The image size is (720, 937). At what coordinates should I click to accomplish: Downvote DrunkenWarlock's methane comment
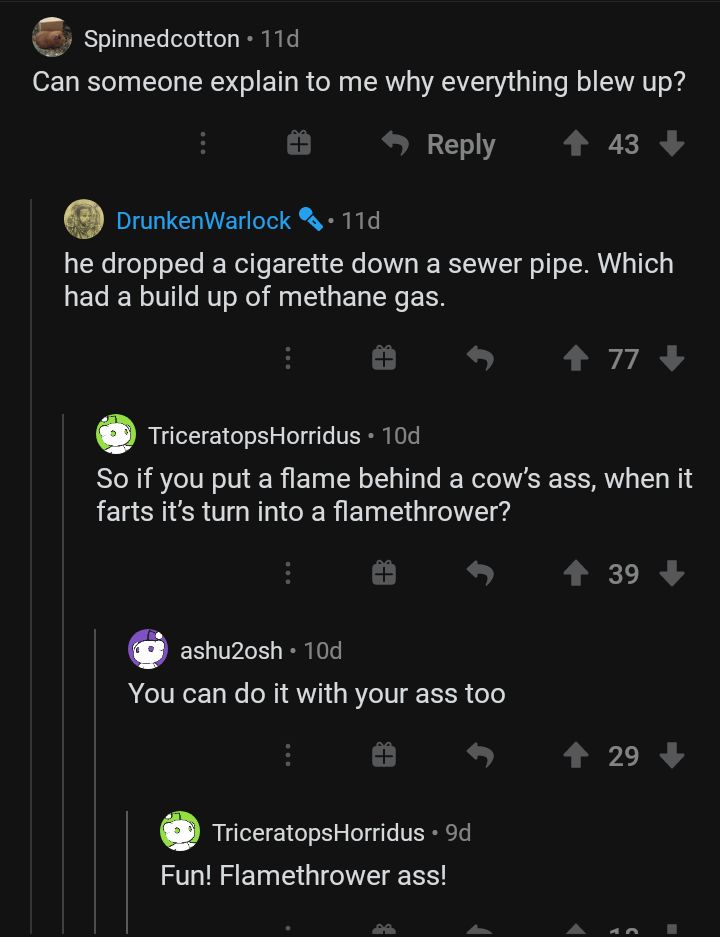coord(672,358)
